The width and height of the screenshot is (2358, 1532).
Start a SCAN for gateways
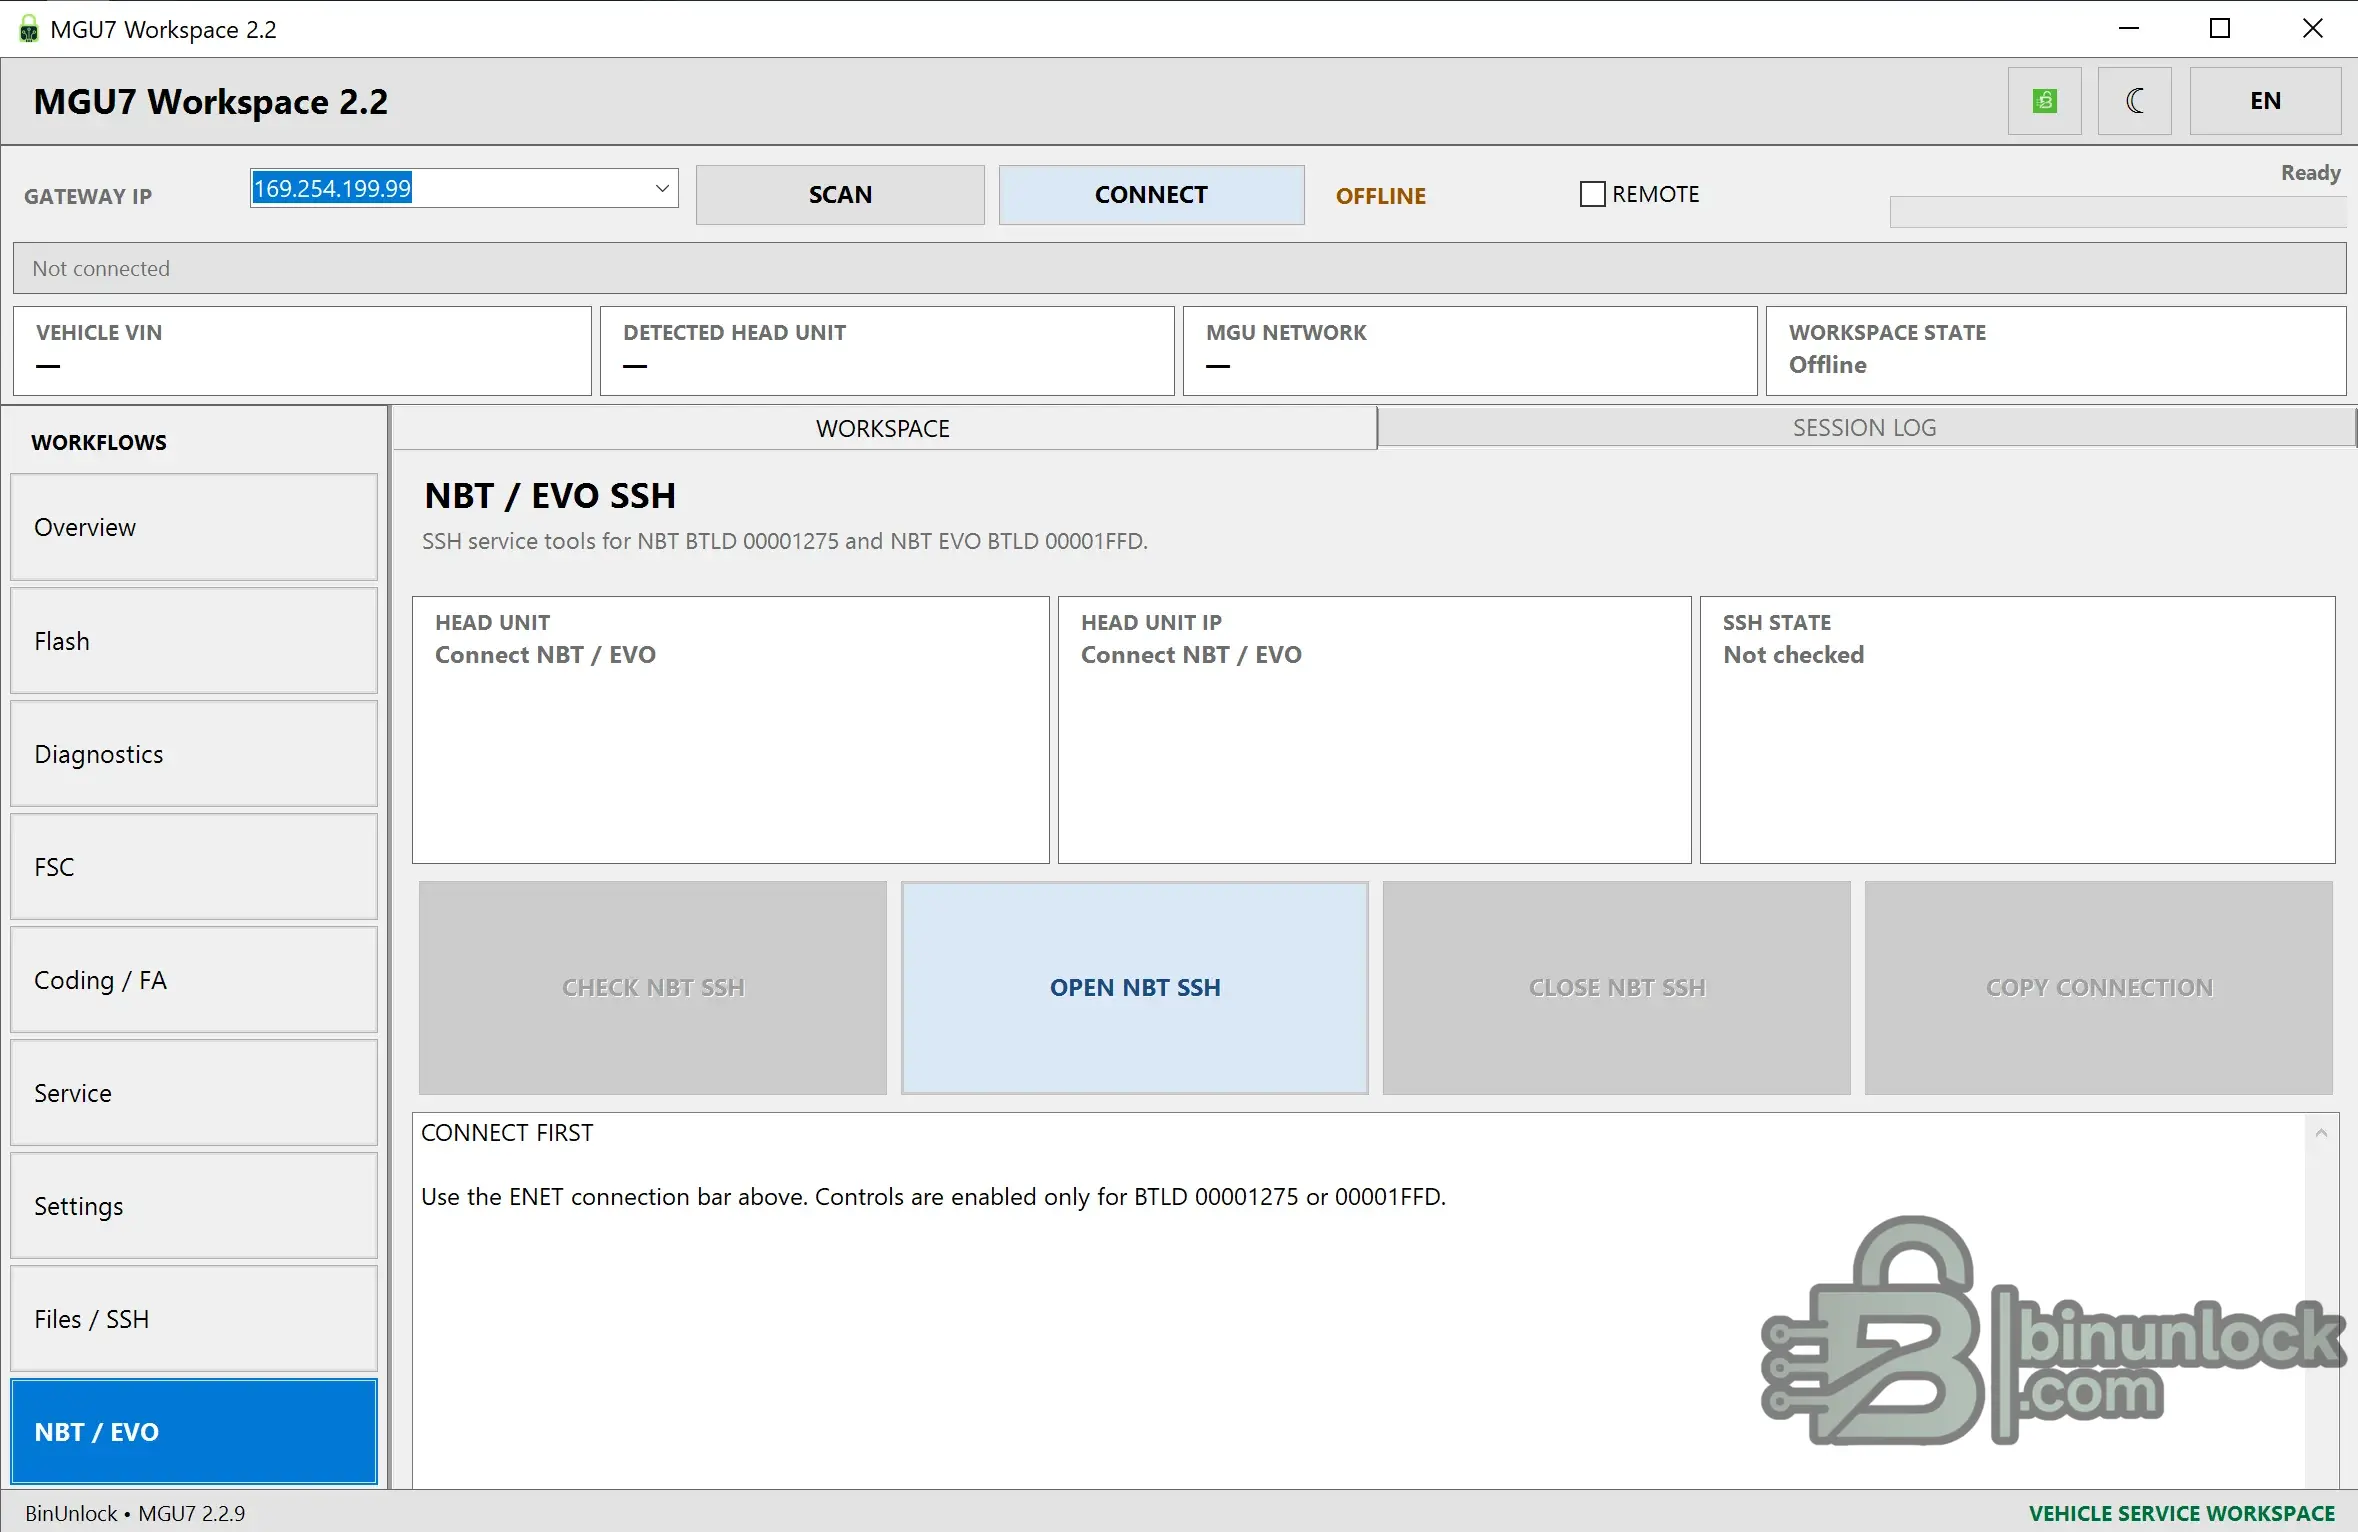(x=840, y=195)
